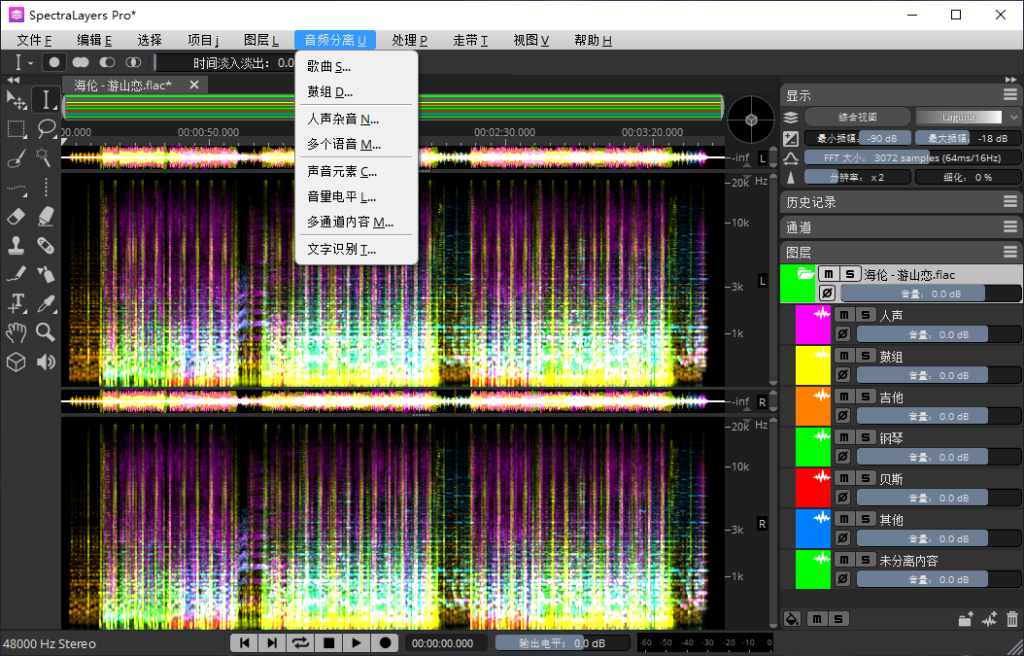The image size is (1024, 656).
Task: Click the 输出电平 output level control
Action: pos(562,643)
